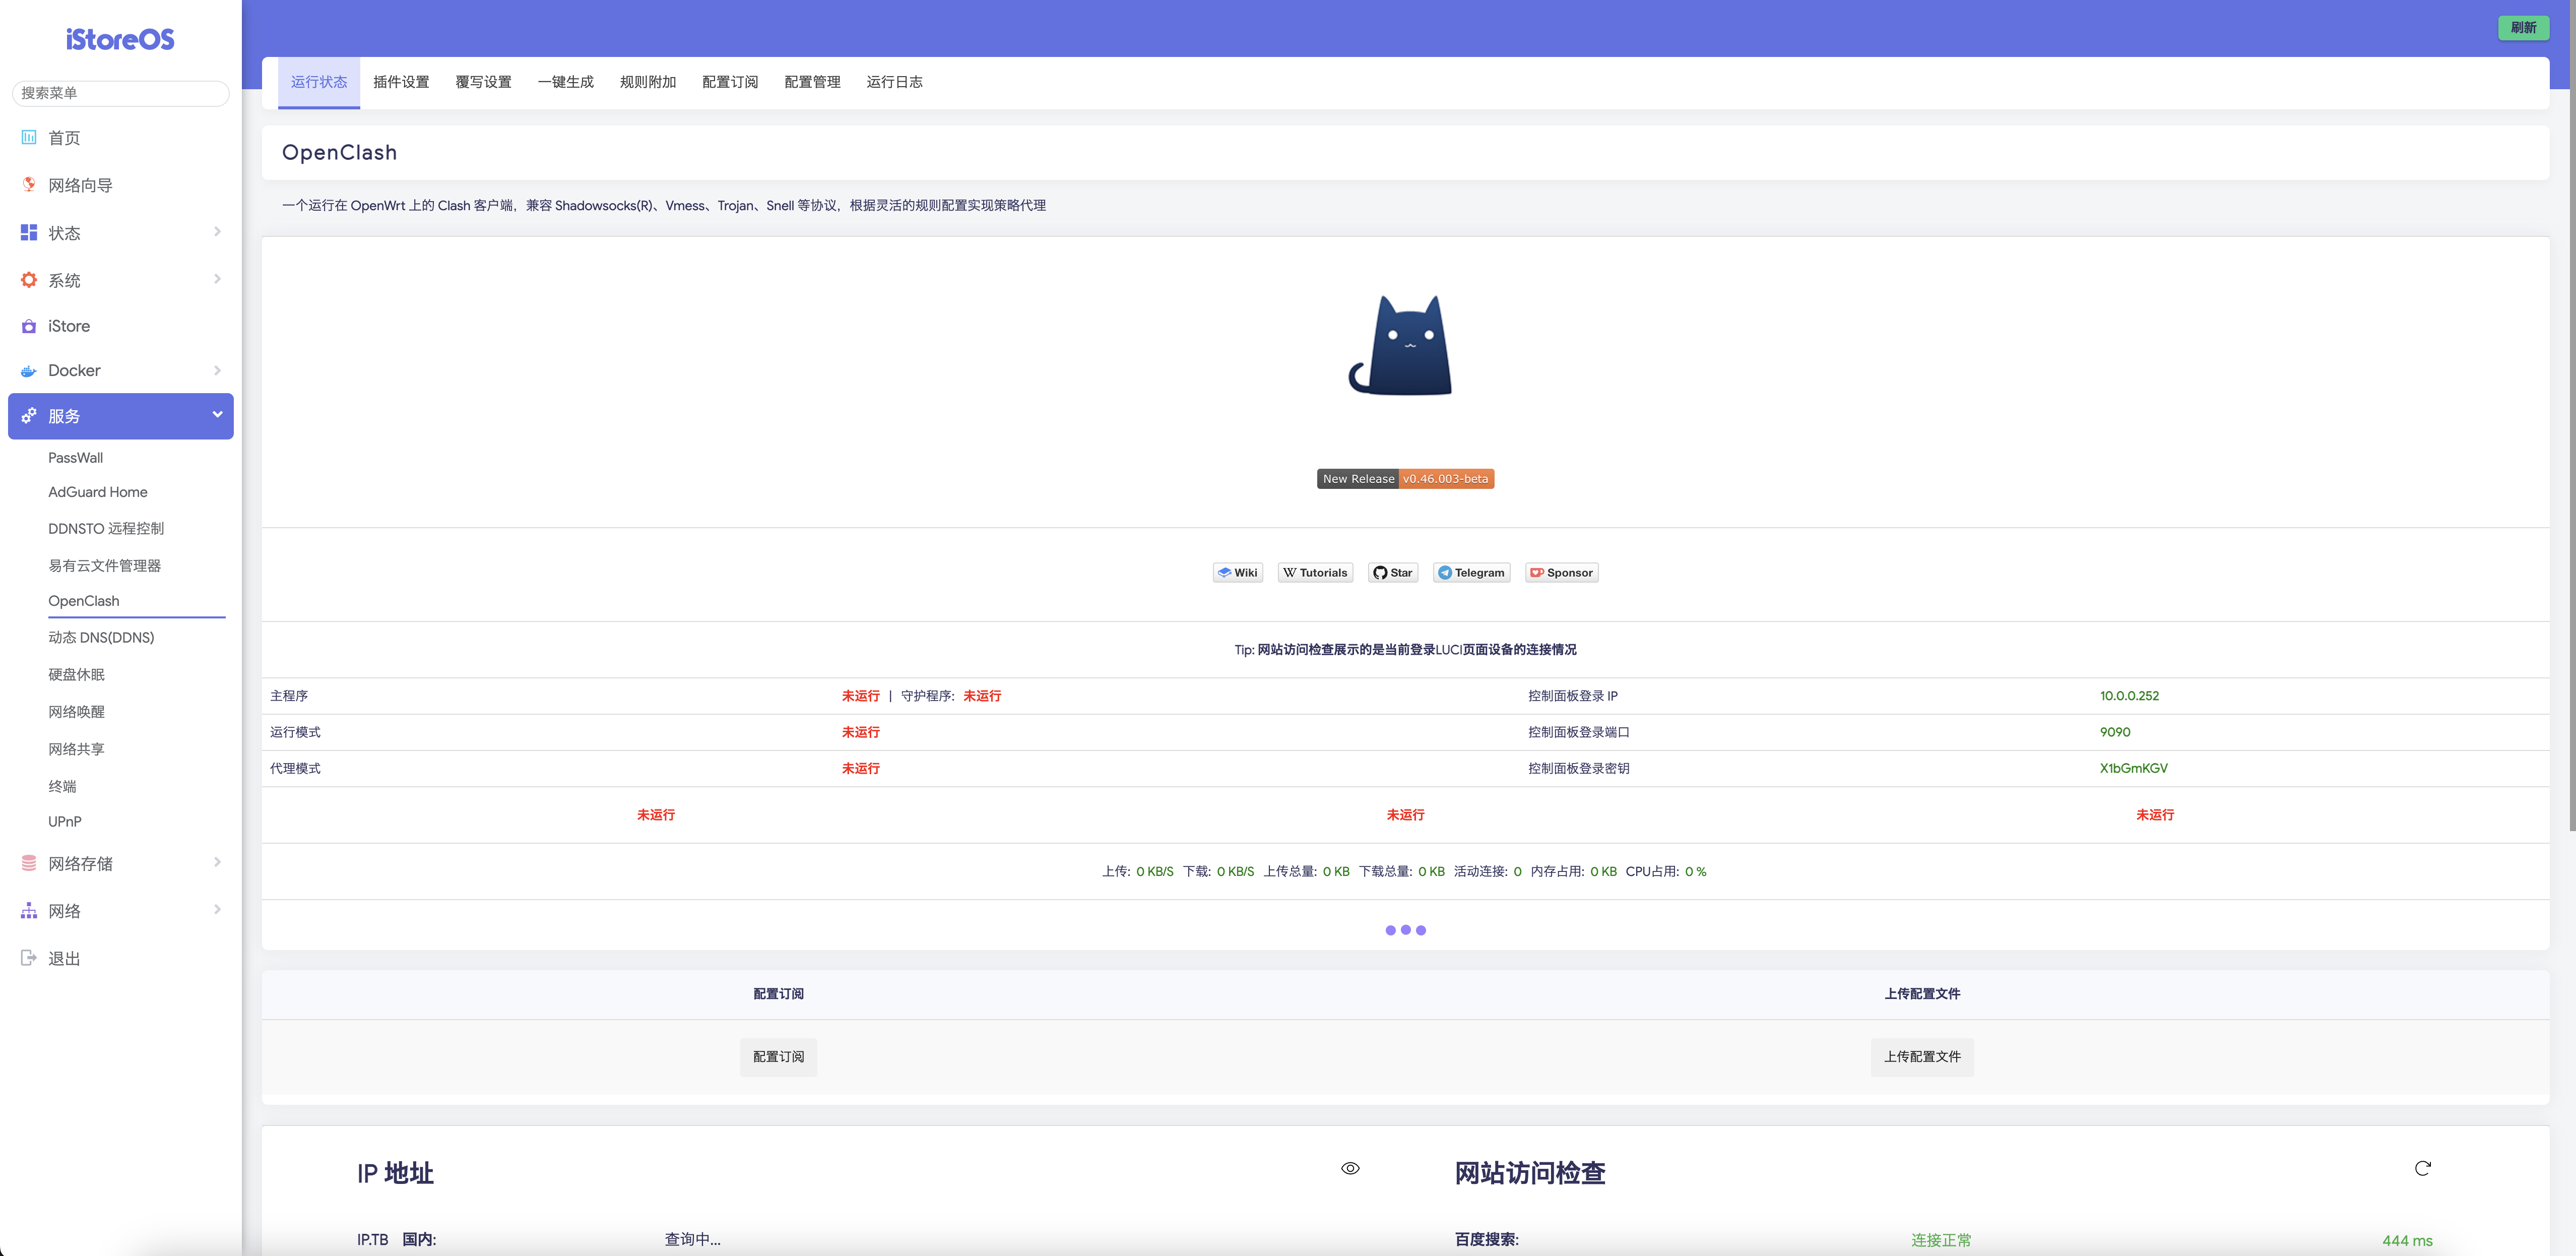Screen dimensions: 2576x1256
Task: Click the Tutorials Wikipedia badge
Action: click(x=1315, y=573)
